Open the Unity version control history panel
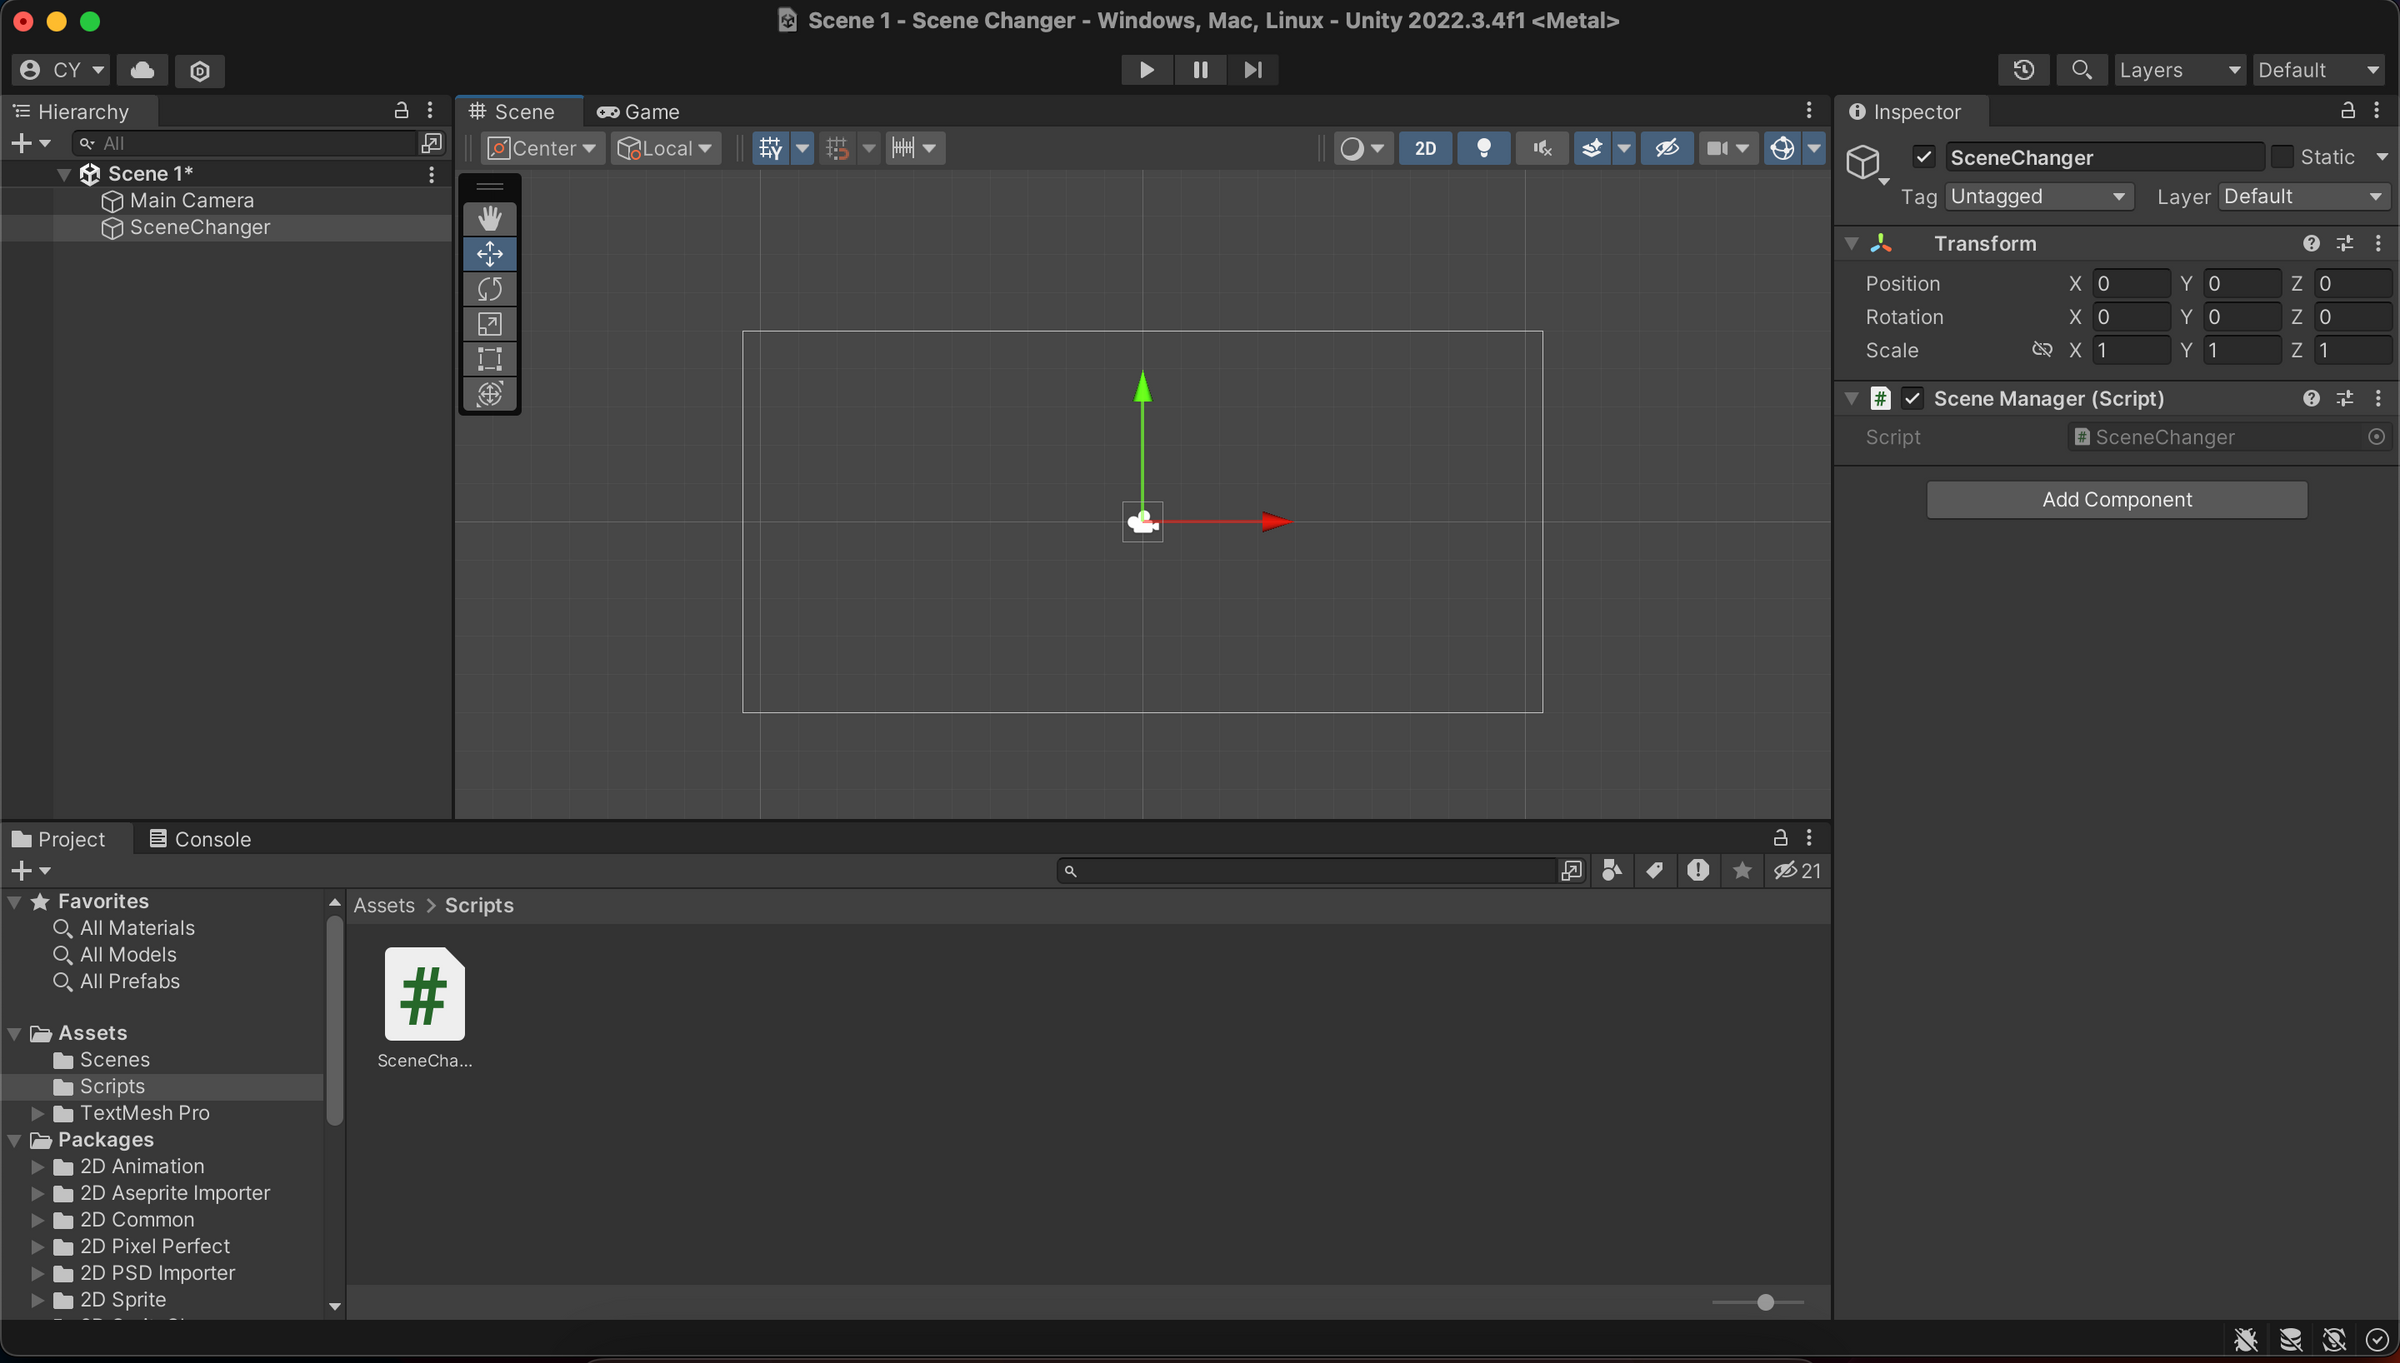2400x1363 pixels. (2023, 70)
